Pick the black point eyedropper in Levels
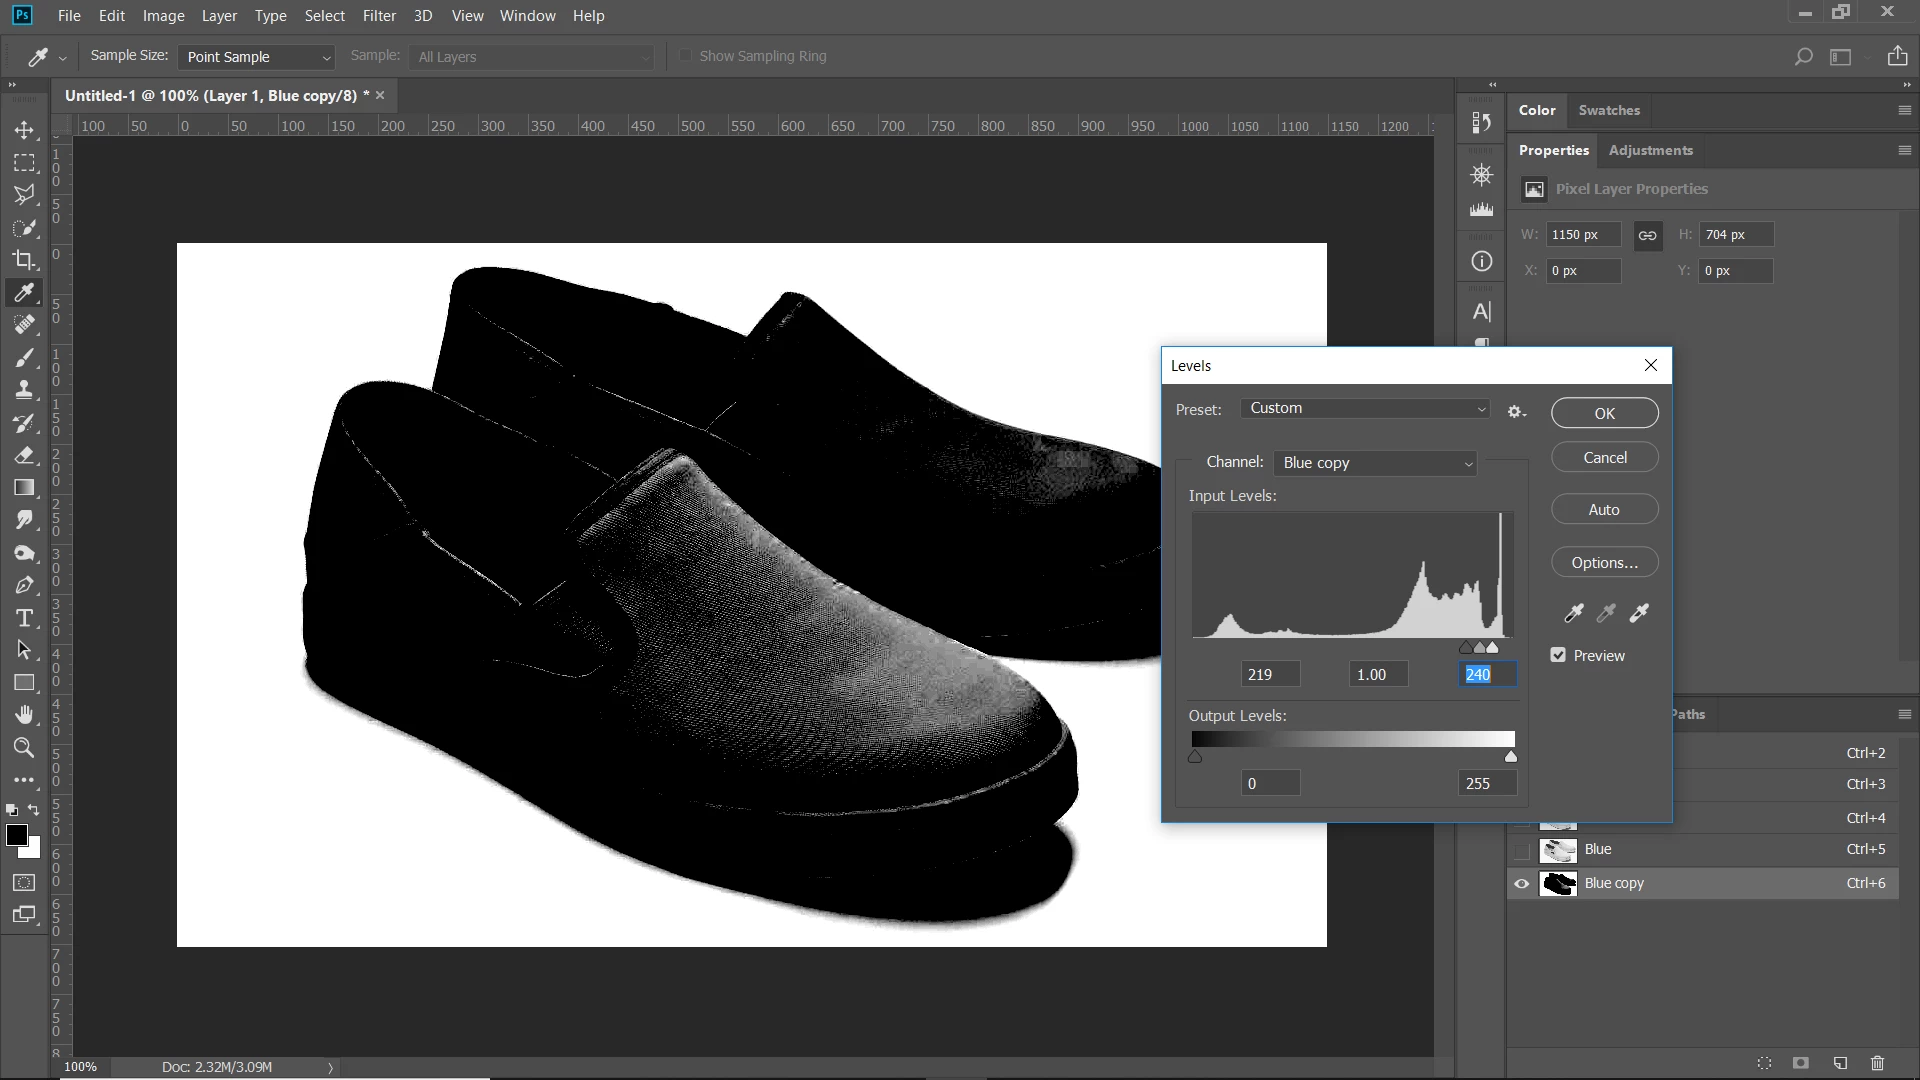Screen dimensions: 1920x1080 coord(1574,613)
